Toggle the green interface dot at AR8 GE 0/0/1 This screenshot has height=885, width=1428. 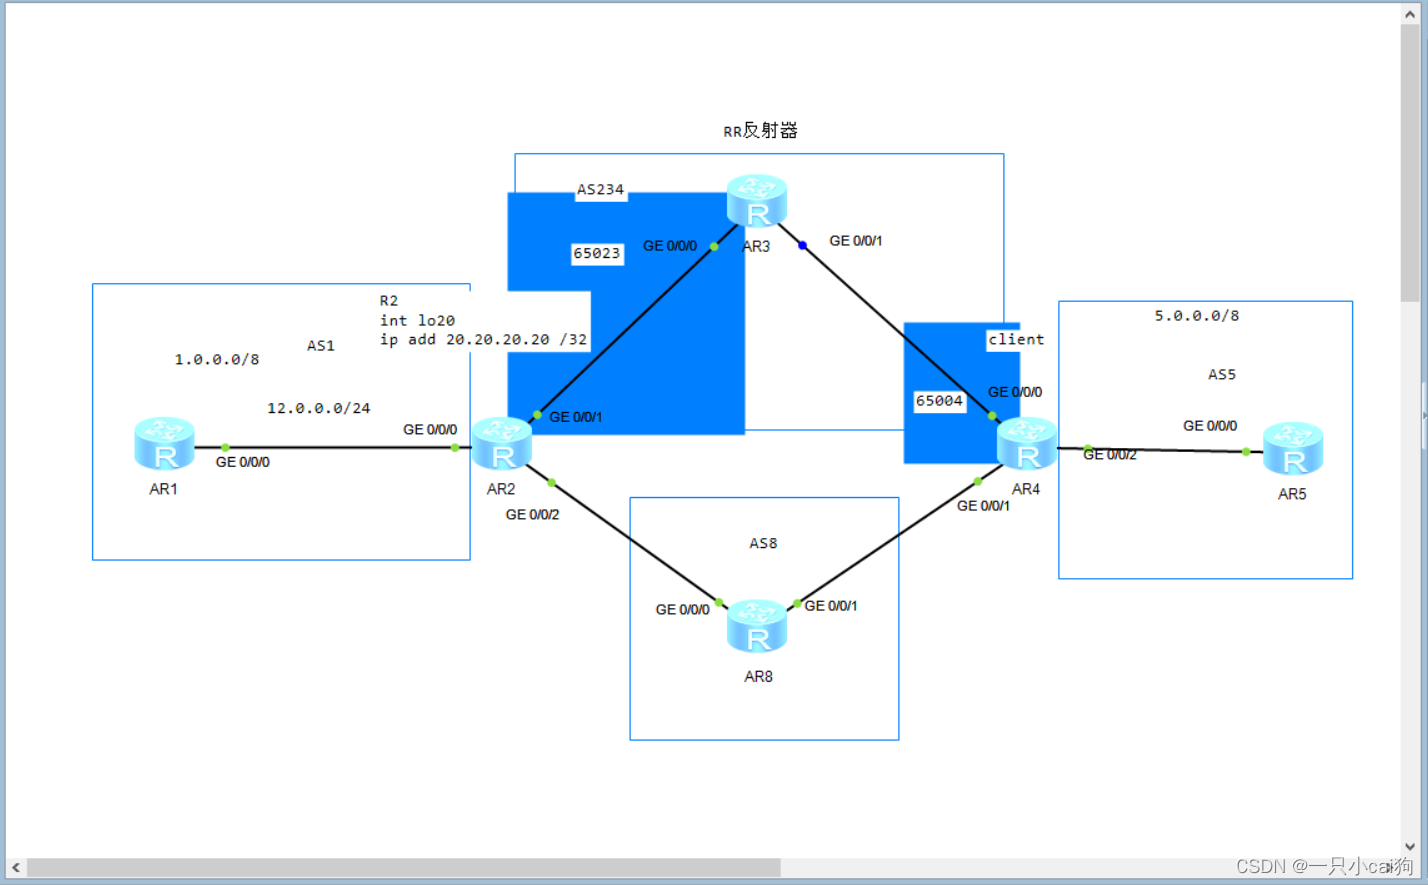coord(797,605)
